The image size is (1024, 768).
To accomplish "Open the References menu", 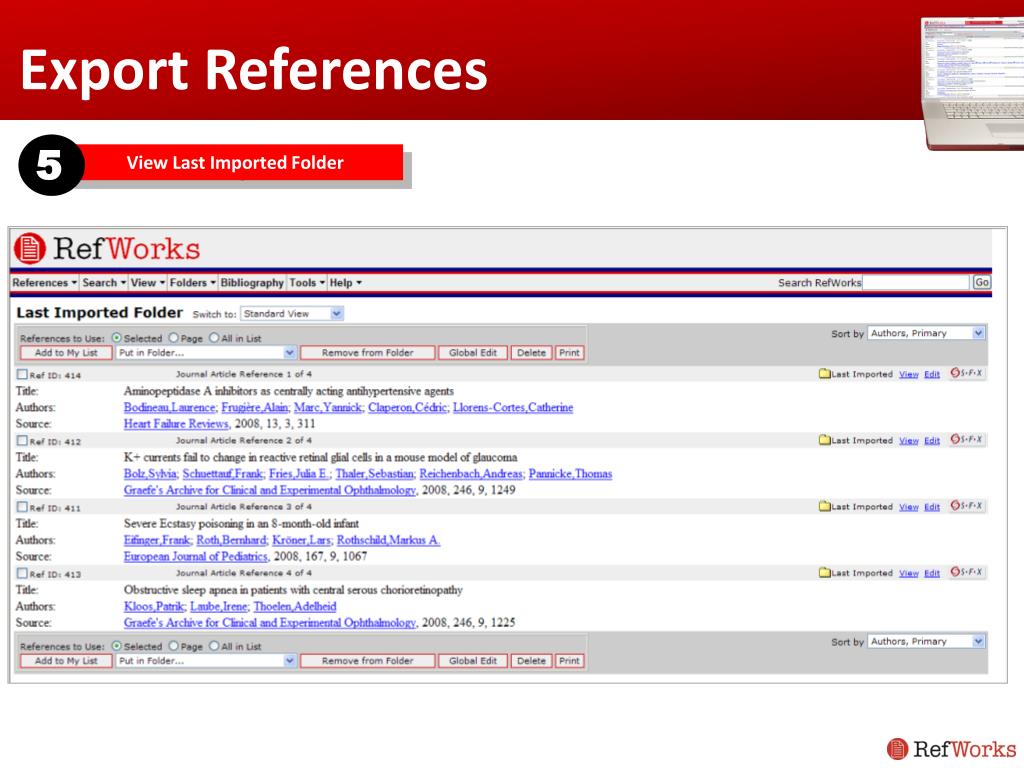I will tap(44, 283).
